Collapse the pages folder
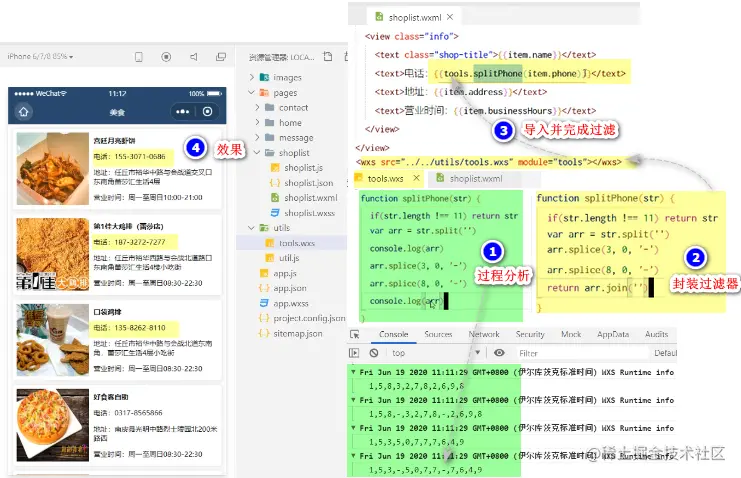This screenshot has height=478, width=741. tap(251, 93)
